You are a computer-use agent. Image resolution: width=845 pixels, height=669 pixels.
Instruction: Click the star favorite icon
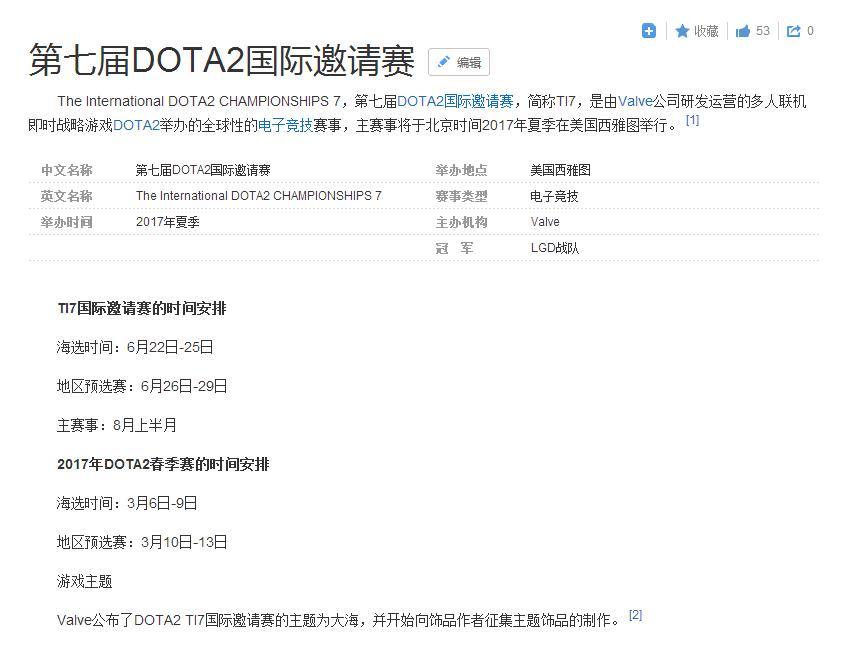(682, 31)
